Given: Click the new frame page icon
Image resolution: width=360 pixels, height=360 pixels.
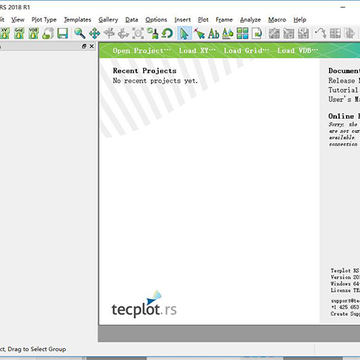Looking at the screenshot, I should 257,33.
